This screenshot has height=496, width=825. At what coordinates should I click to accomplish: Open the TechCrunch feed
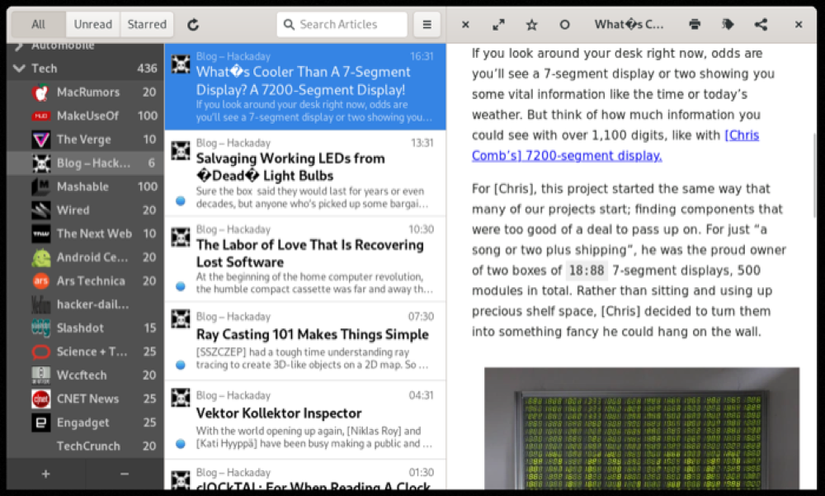tap(85, 446)
